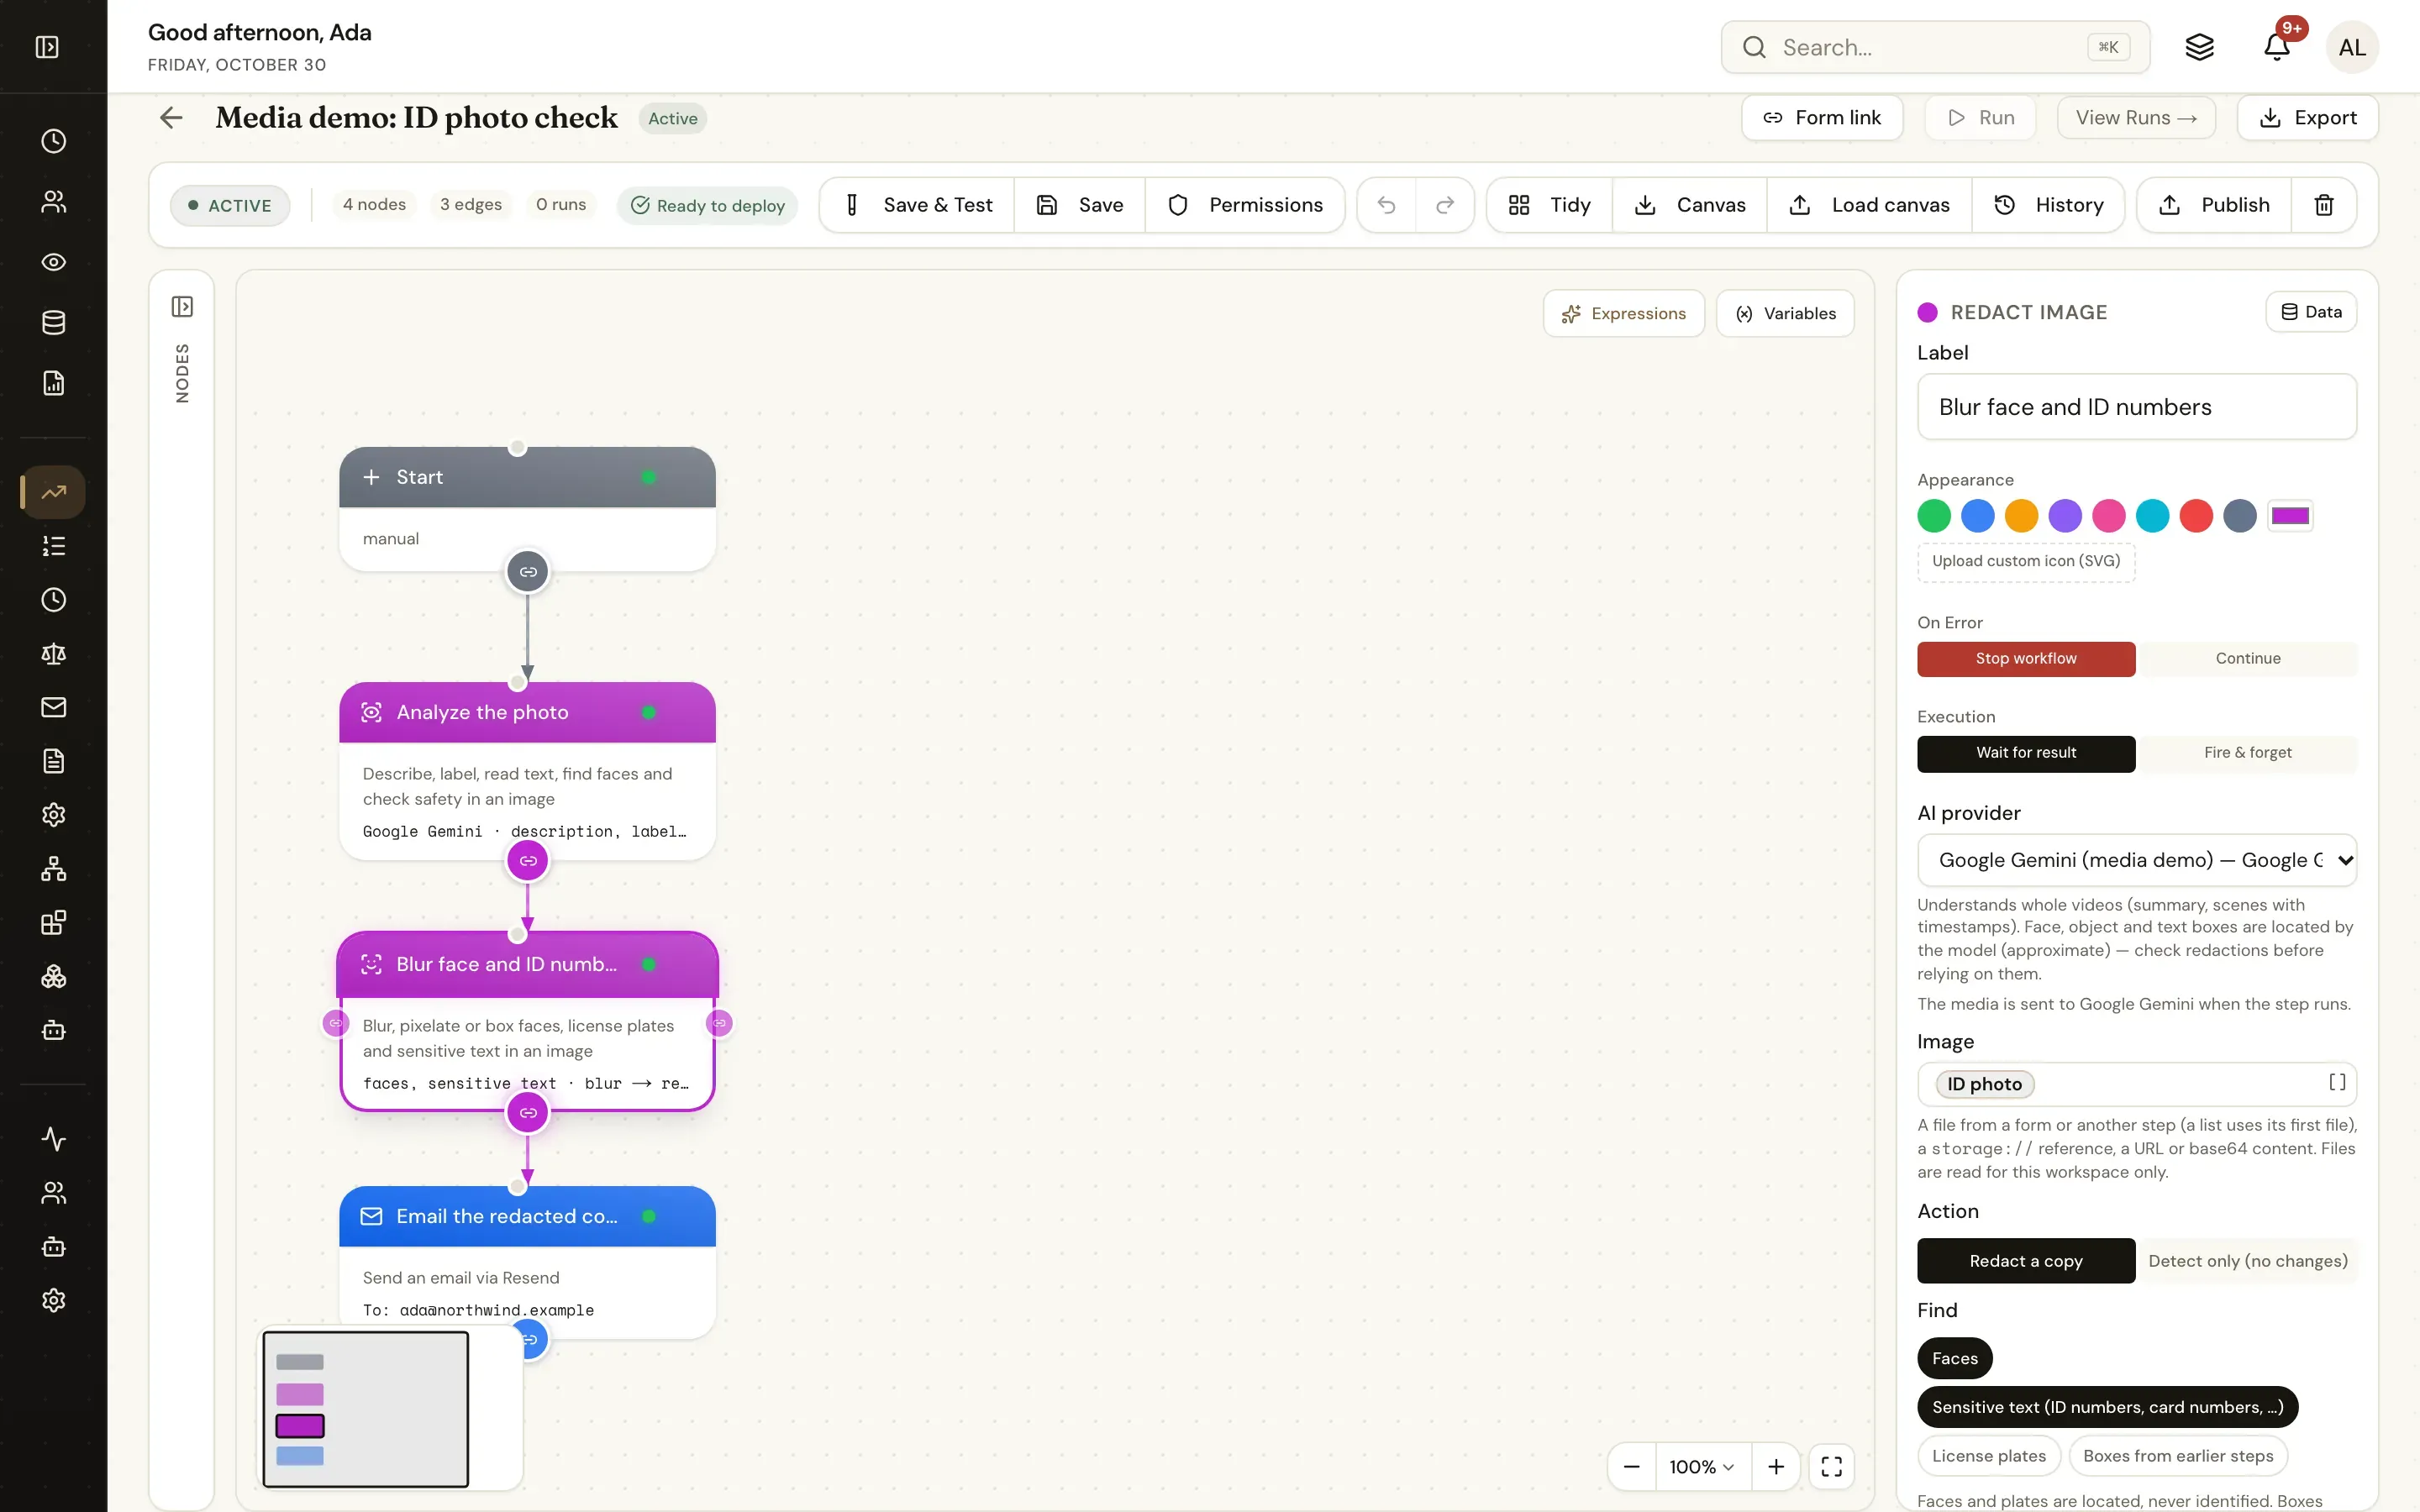The height and width of the screenshot is (1512, 2420).
Task: Zoom out with the minus icon
Action: 1632,1466
